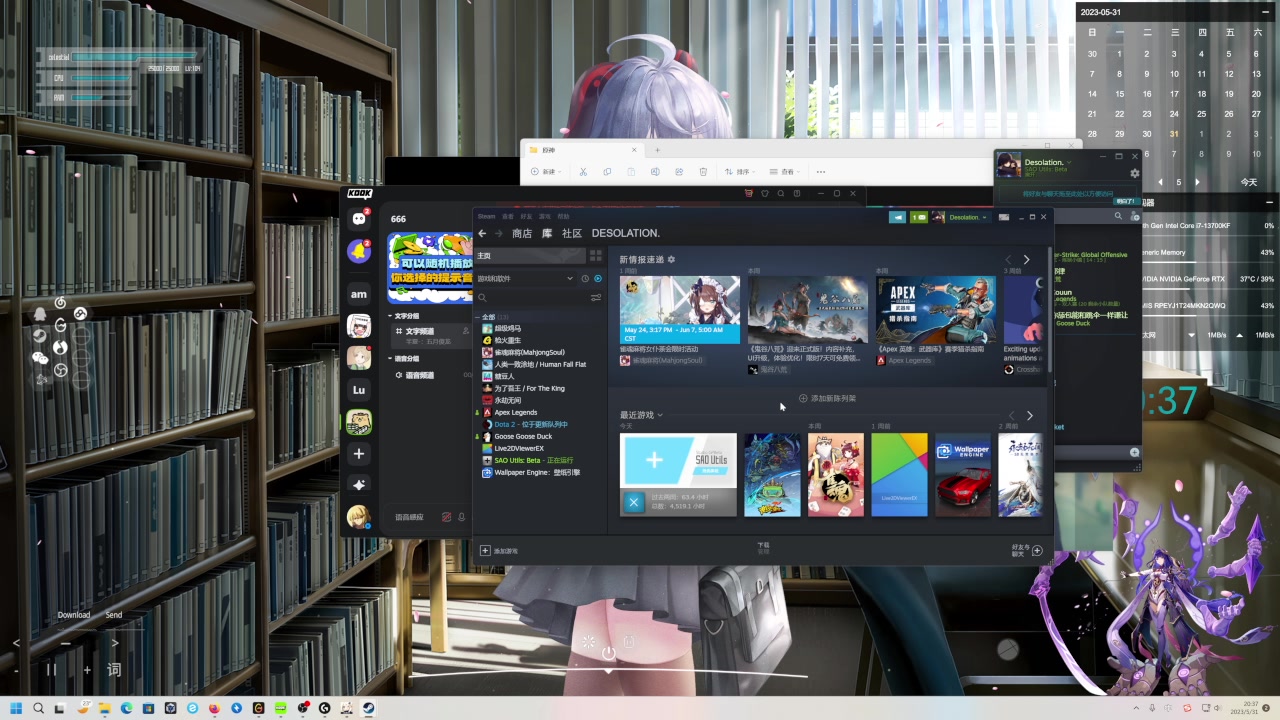The image size is (1280, 720).
Task: Open taskbar search magnifier
Action: pyautogui.click(x=38, y=708)
